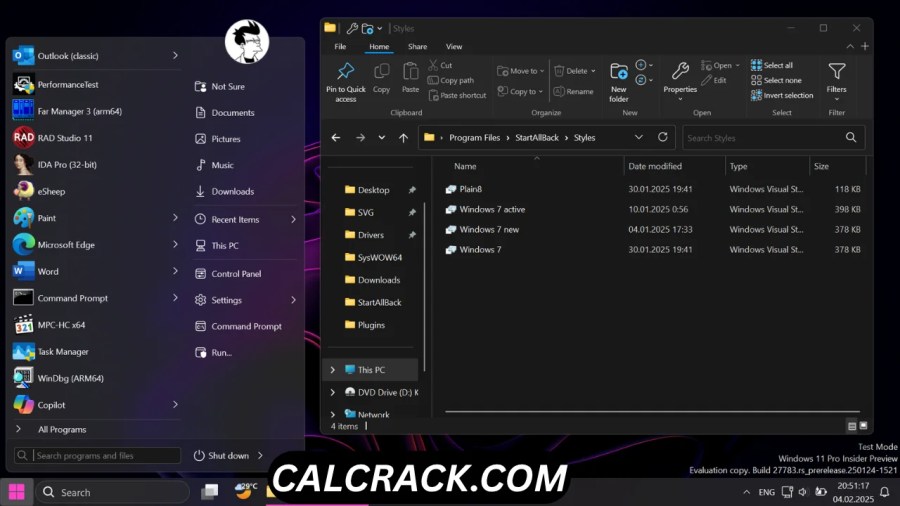
Task: Launch IDA Pro (32-bit)
Action: pos(96,165)
